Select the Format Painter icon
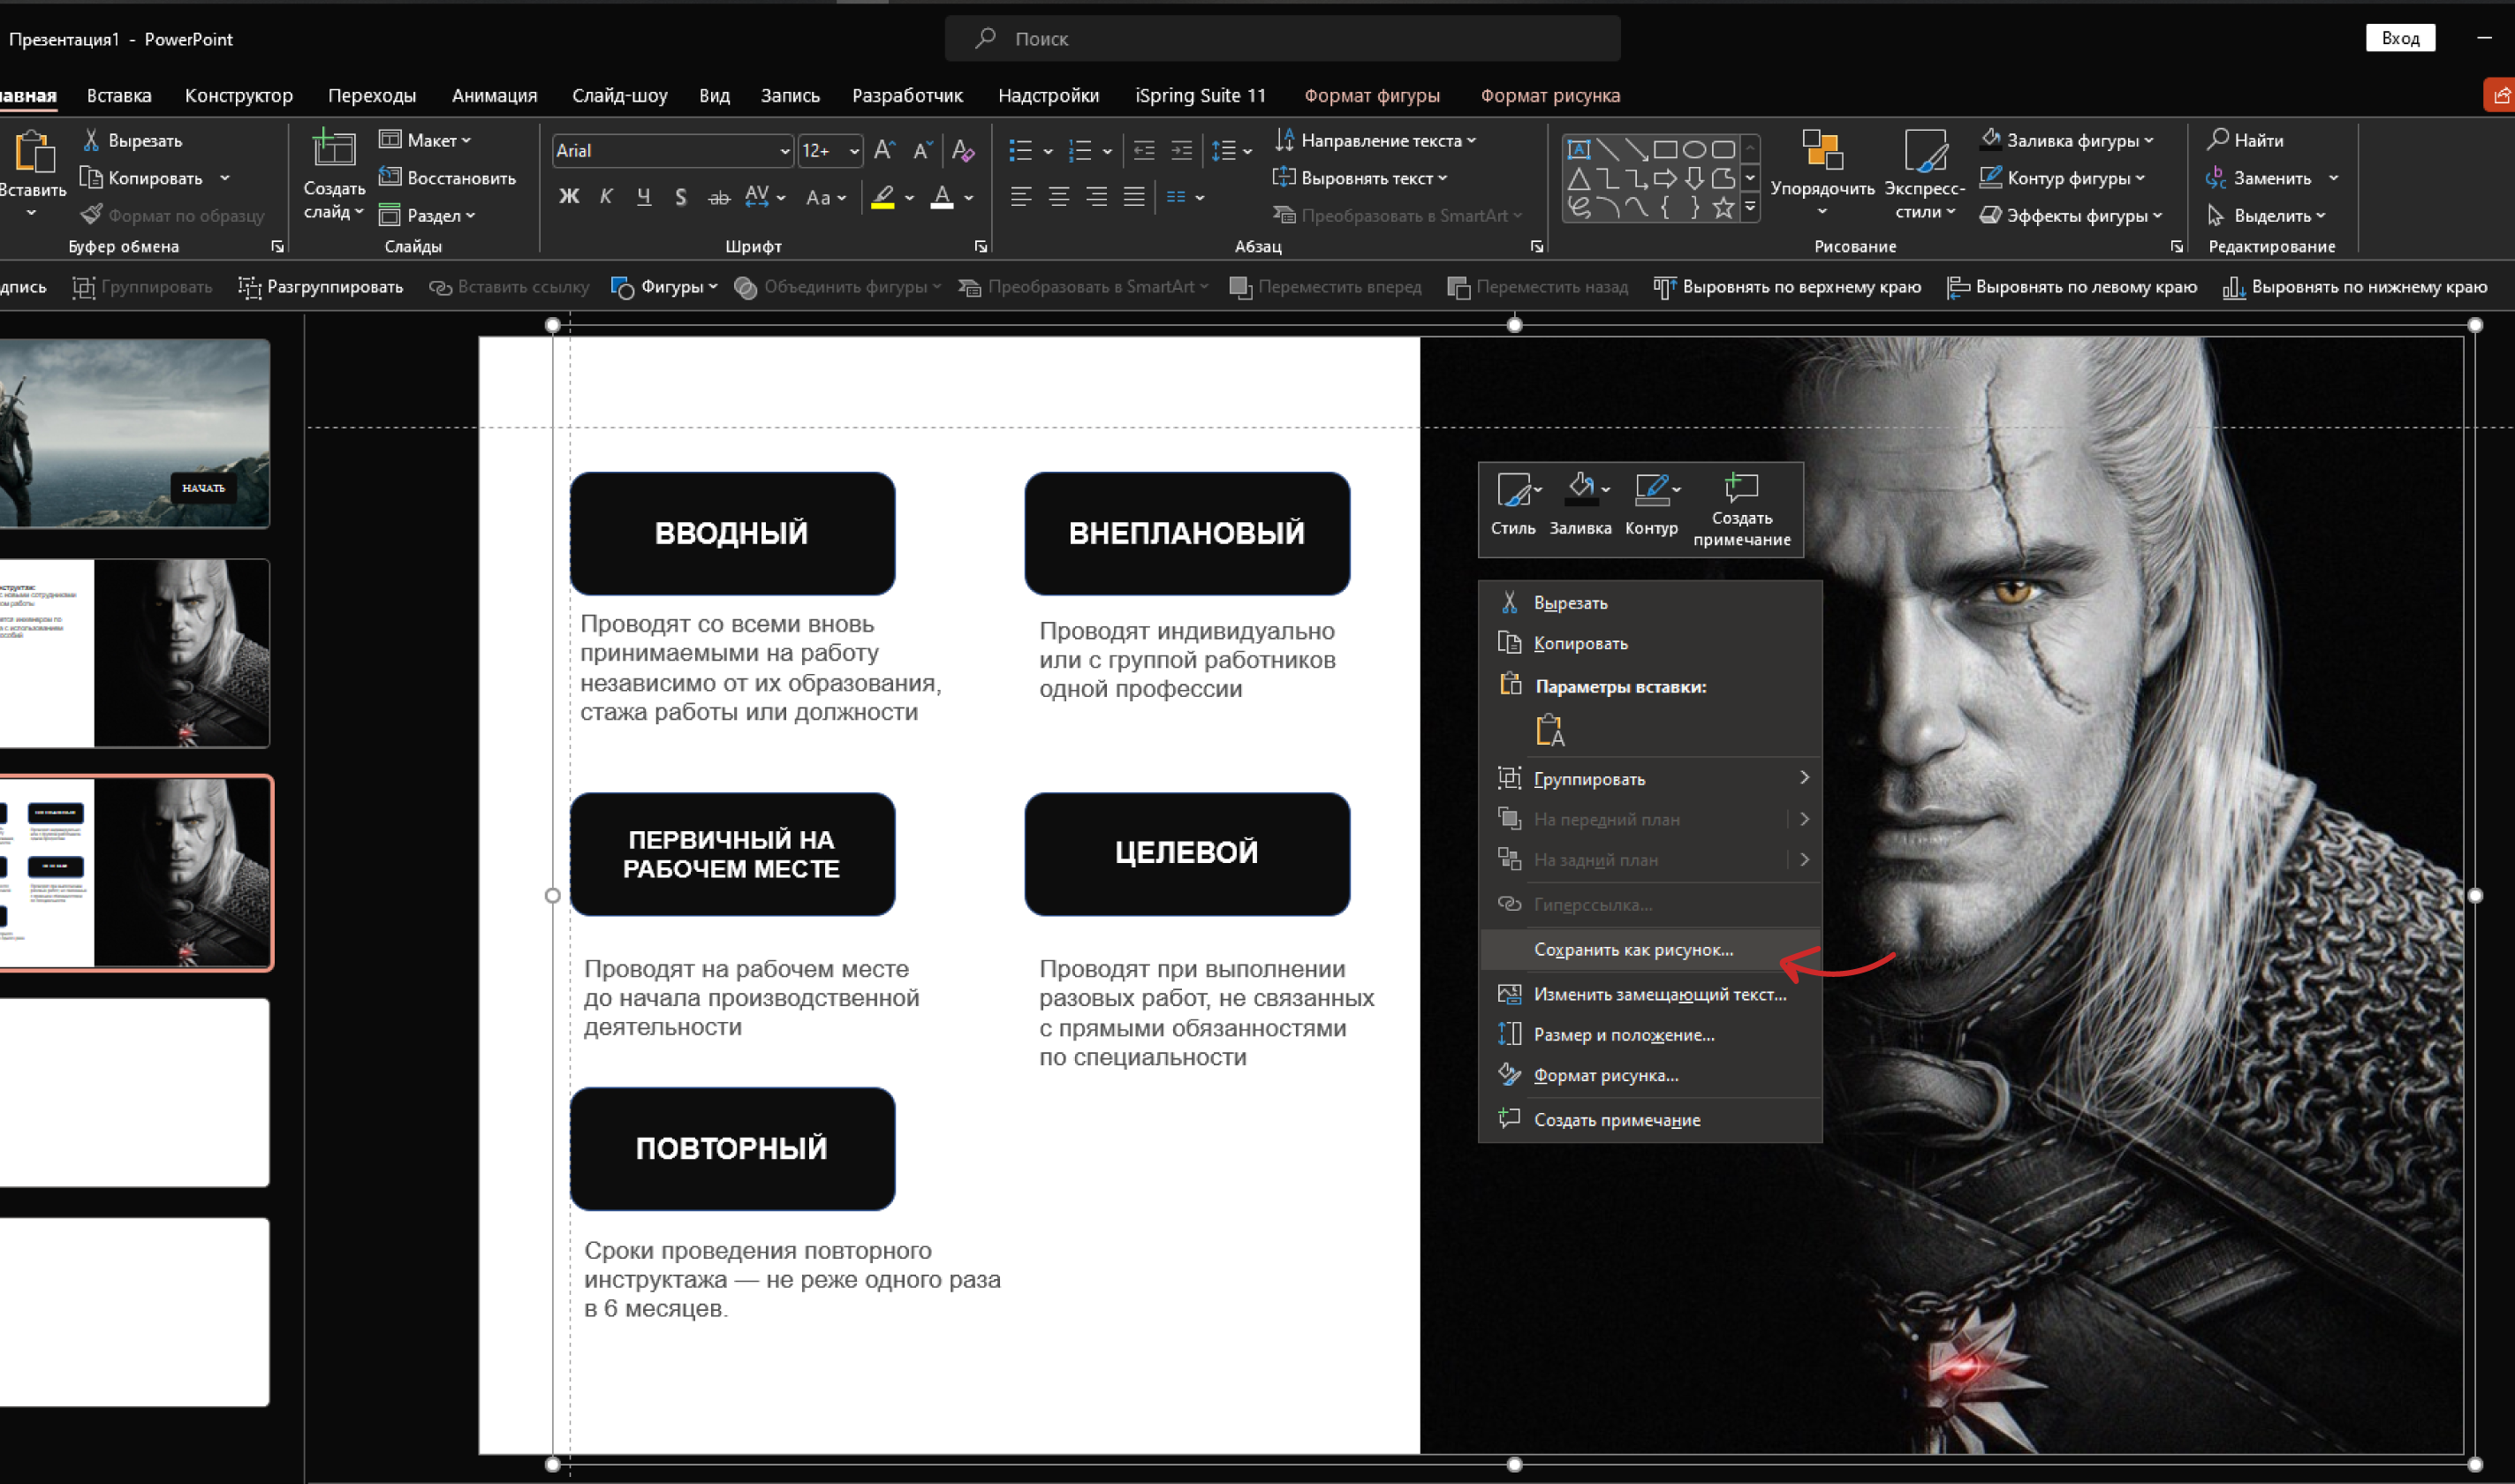 pyautogui.click(x=90, y=214)
